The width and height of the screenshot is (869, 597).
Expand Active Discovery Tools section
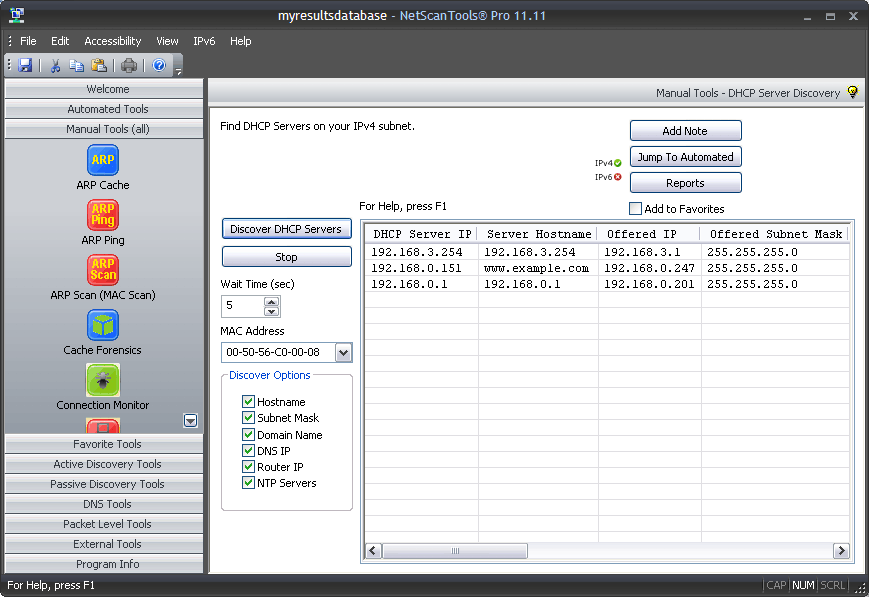coord(104,464)
